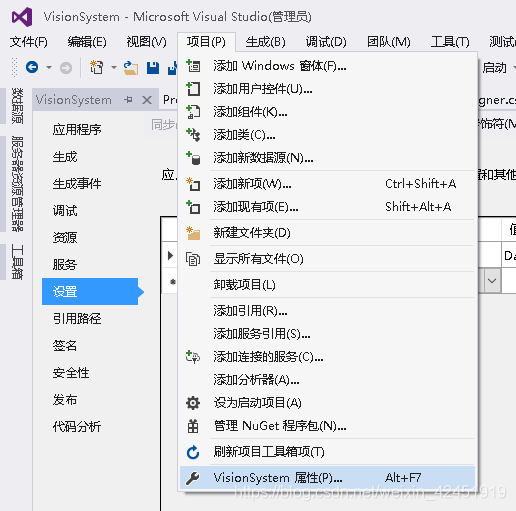Click the 启动 start debugging button

[495, 68]
